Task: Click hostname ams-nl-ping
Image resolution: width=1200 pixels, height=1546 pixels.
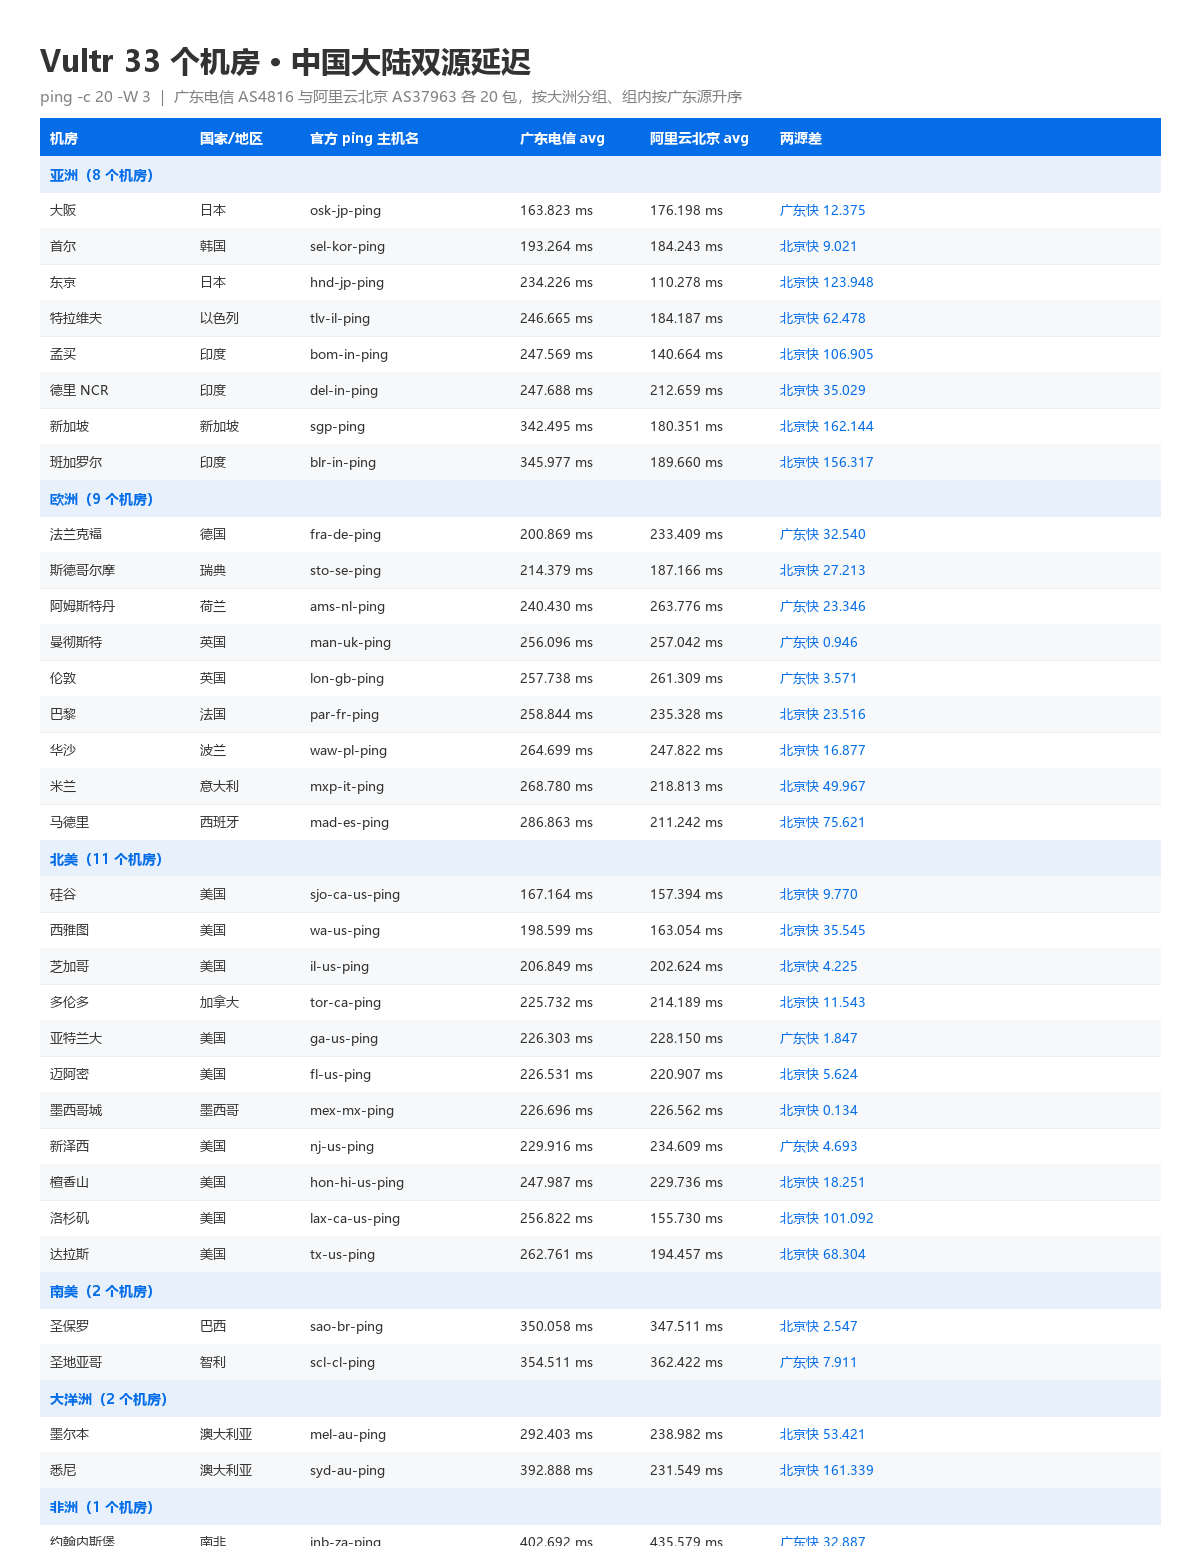Action: [347, 607]
